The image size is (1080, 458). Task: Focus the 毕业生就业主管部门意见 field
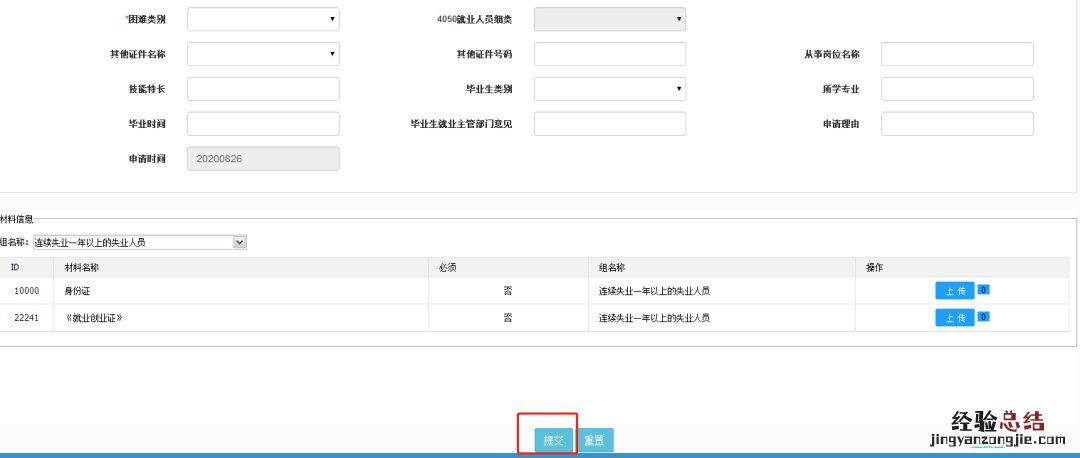point(609,124)
